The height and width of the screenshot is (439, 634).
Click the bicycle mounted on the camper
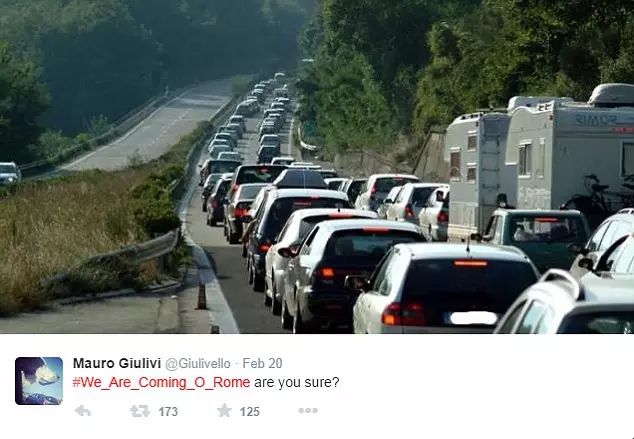tap(598, 198)
